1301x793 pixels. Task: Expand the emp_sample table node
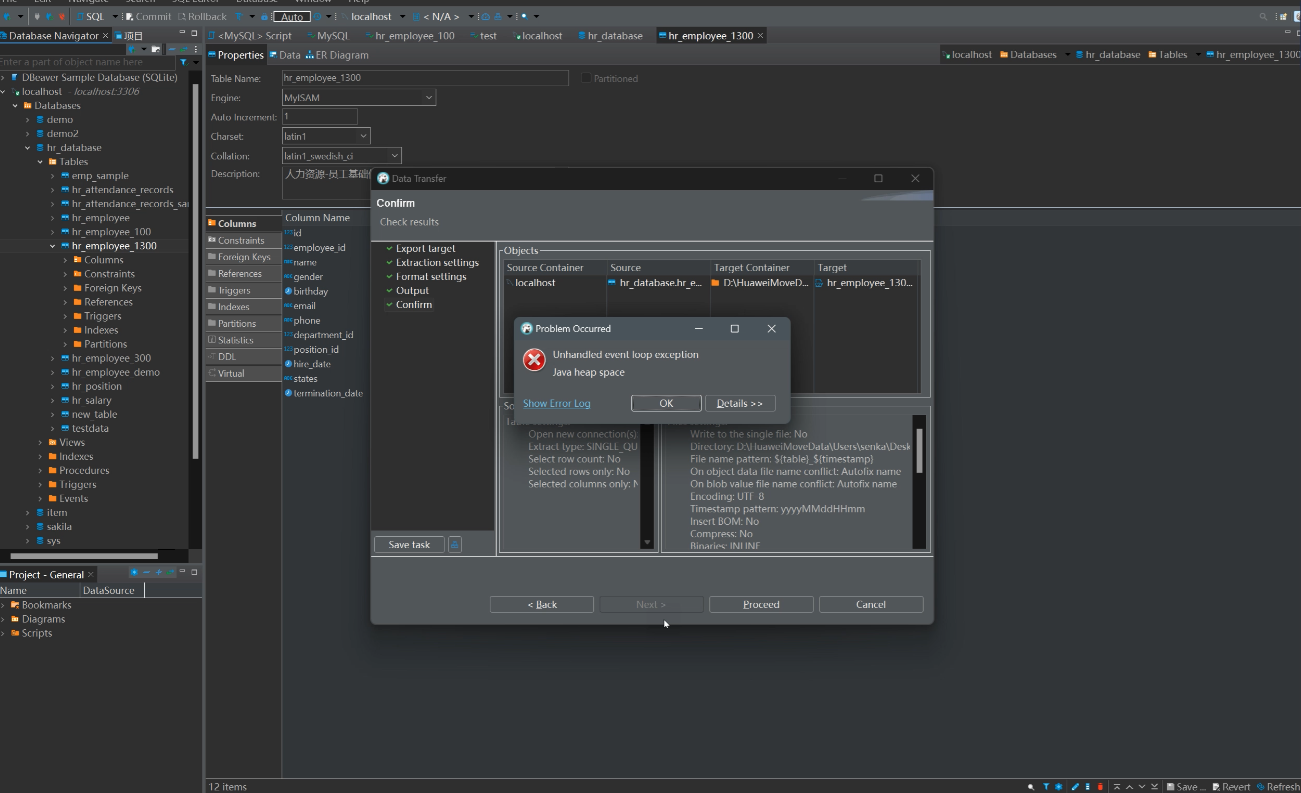click(53, 176)
